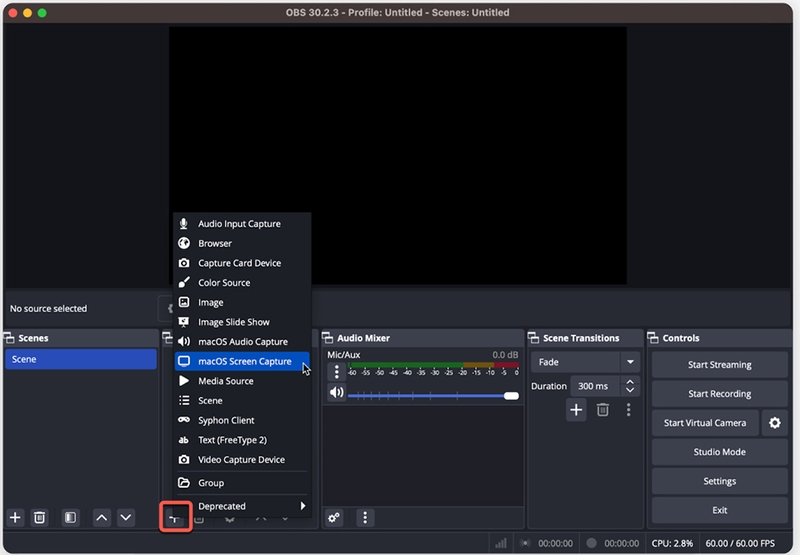Add a new transition with plus icon

click(576, 410)
